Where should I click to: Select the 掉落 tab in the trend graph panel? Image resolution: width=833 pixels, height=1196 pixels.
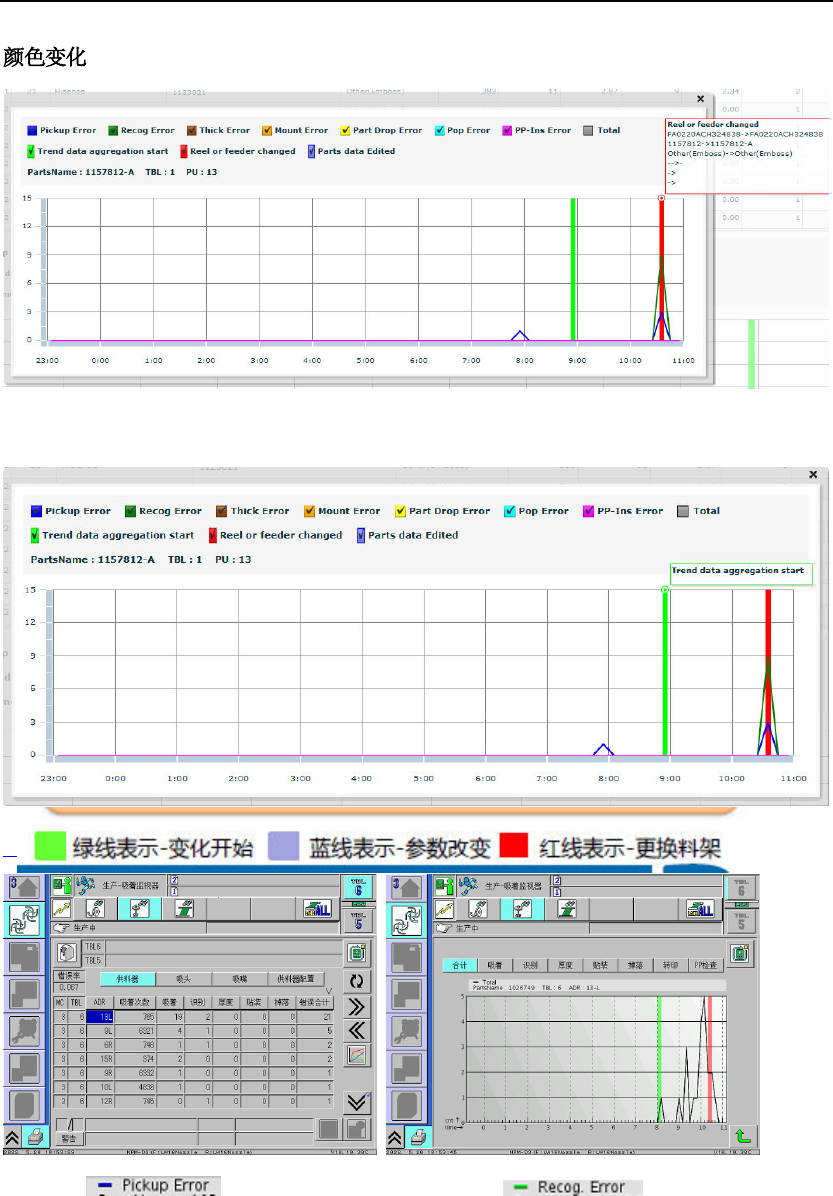coord(635,965)
